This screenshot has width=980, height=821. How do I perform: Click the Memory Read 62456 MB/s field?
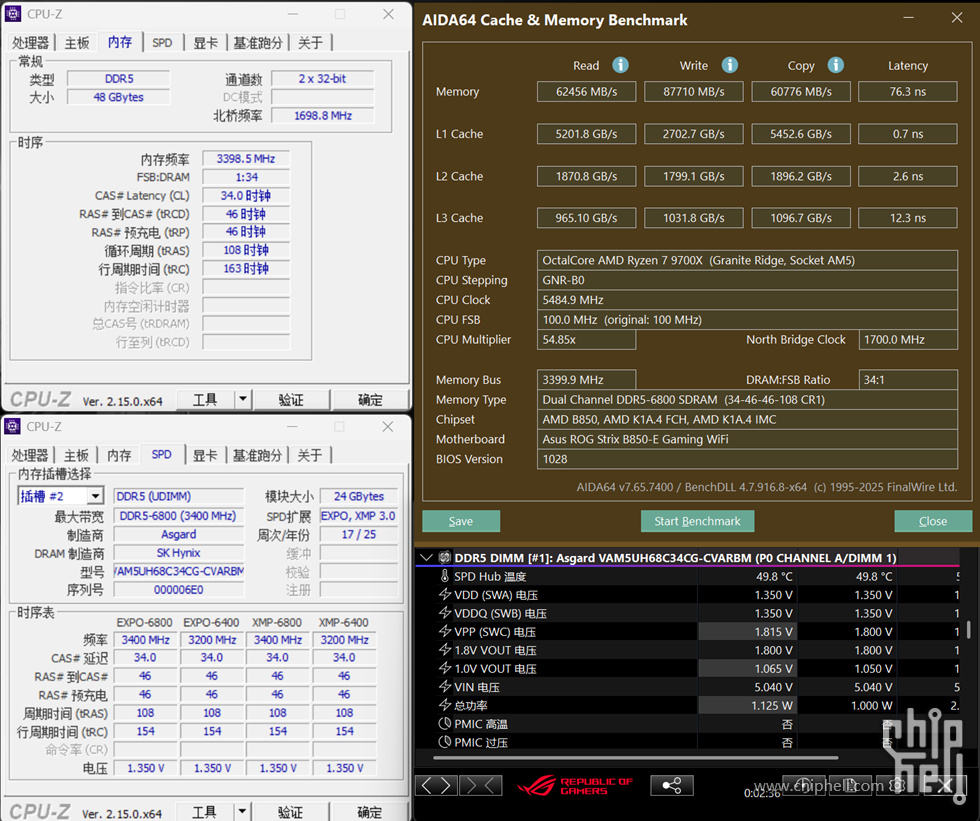tap(586, 91)
